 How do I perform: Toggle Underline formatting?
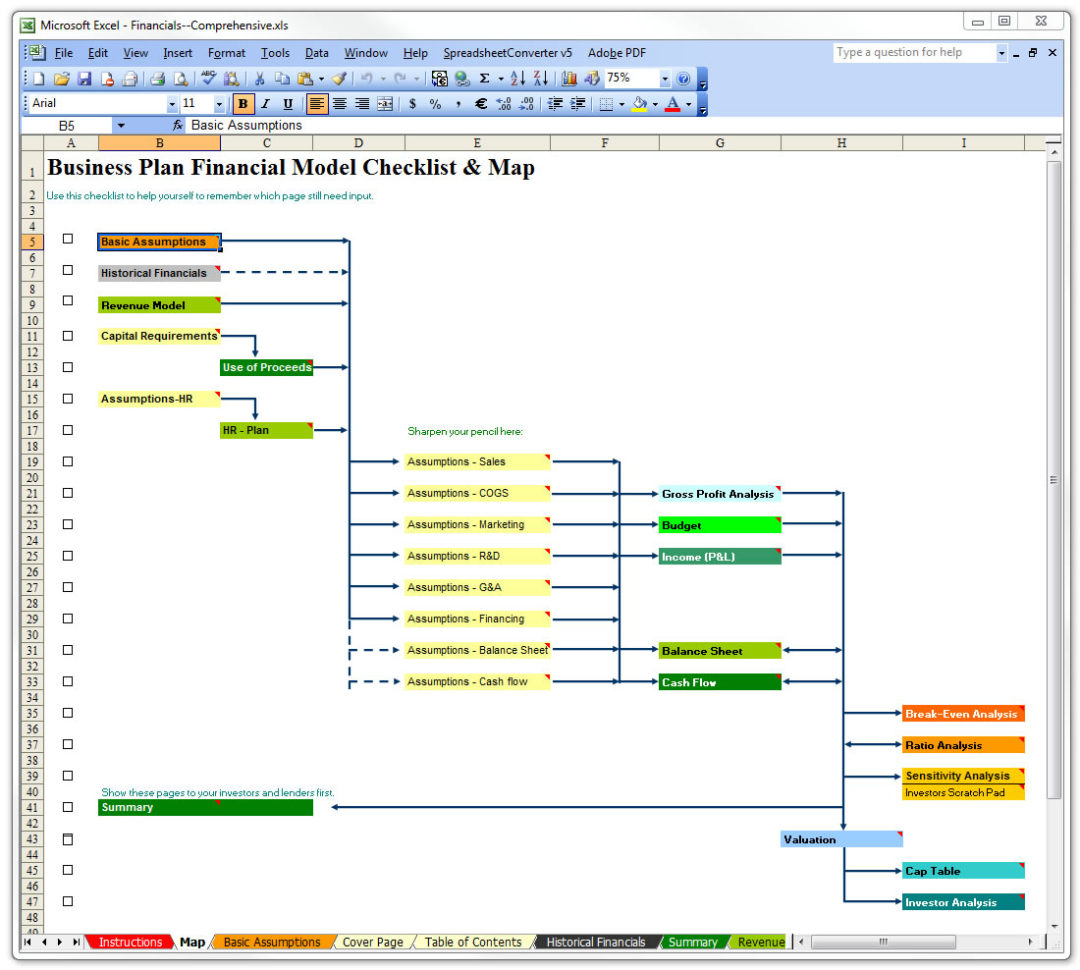pos(289,103)
